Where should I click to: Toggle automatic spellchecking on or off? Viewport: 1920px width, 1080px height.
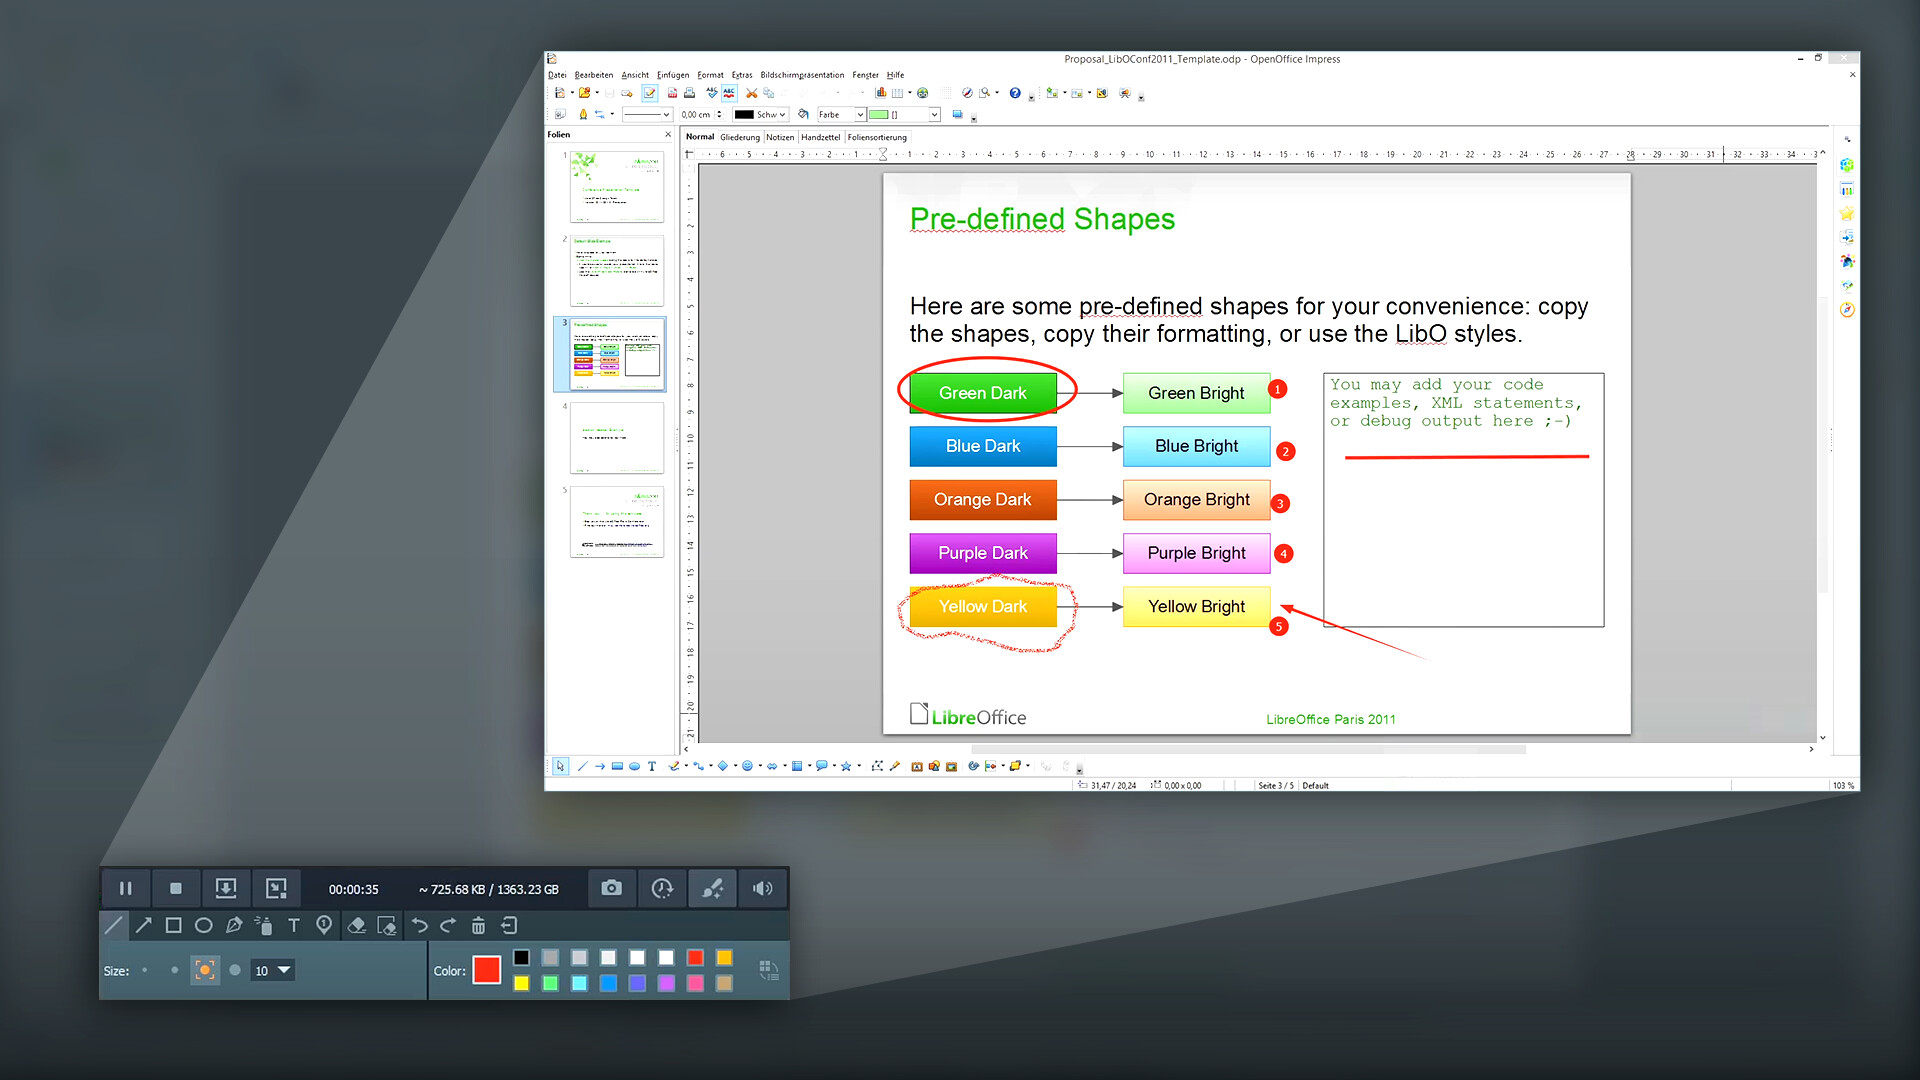pyautogui.click(x=729, y=93)
